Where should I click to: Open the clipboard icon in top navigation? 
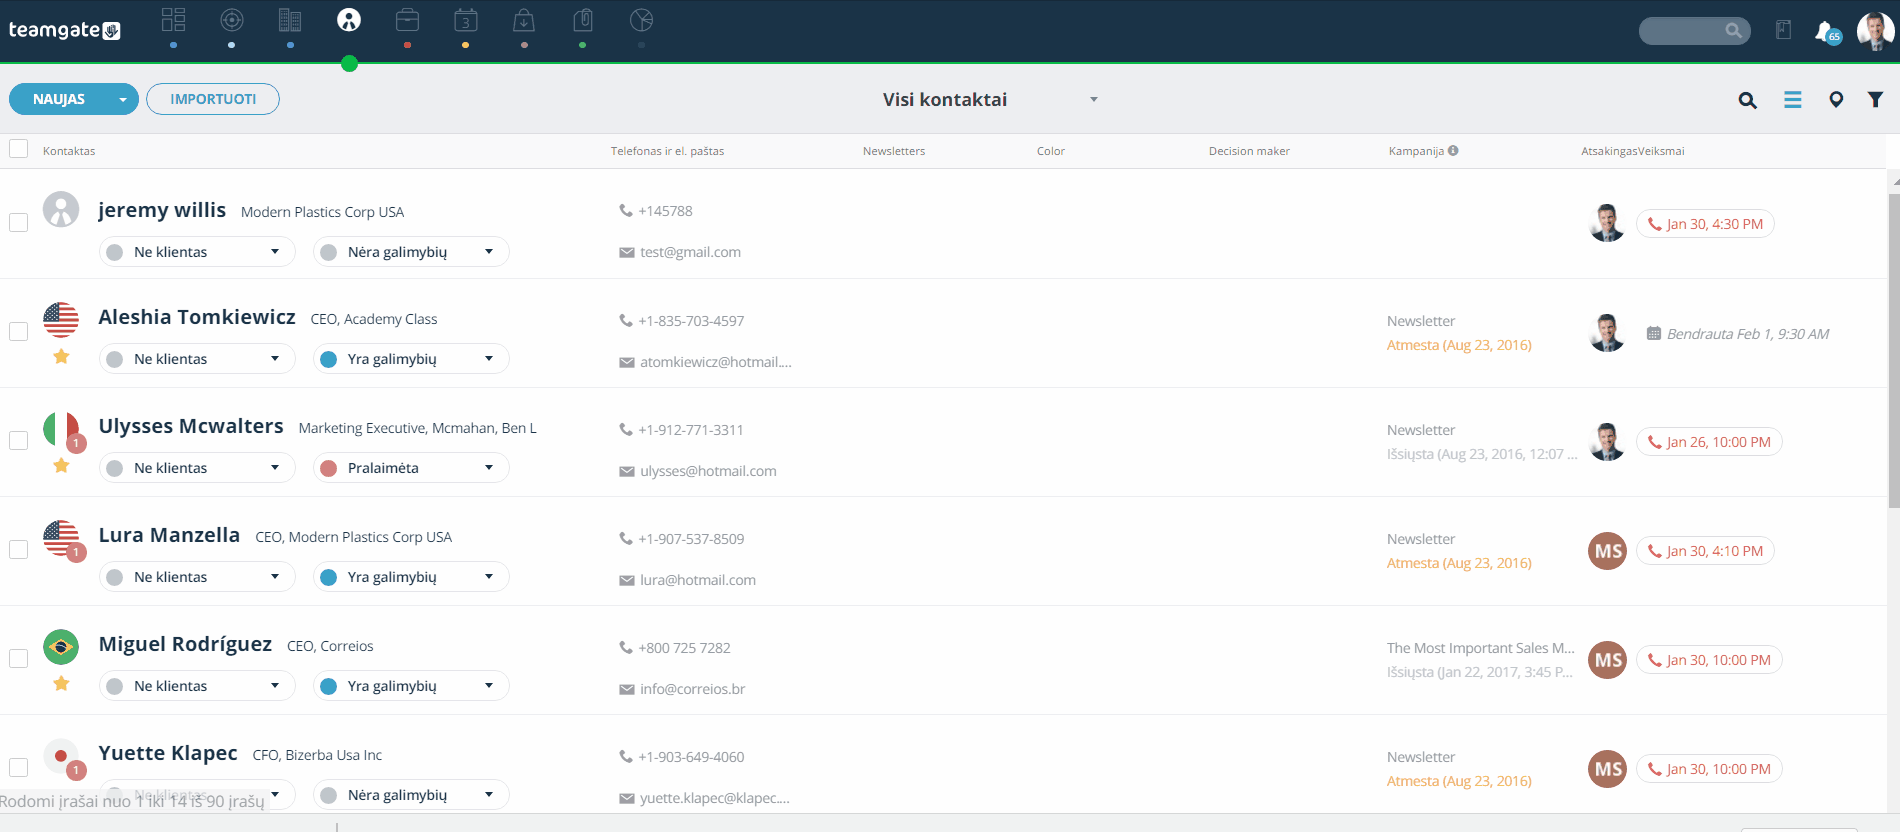583,20
